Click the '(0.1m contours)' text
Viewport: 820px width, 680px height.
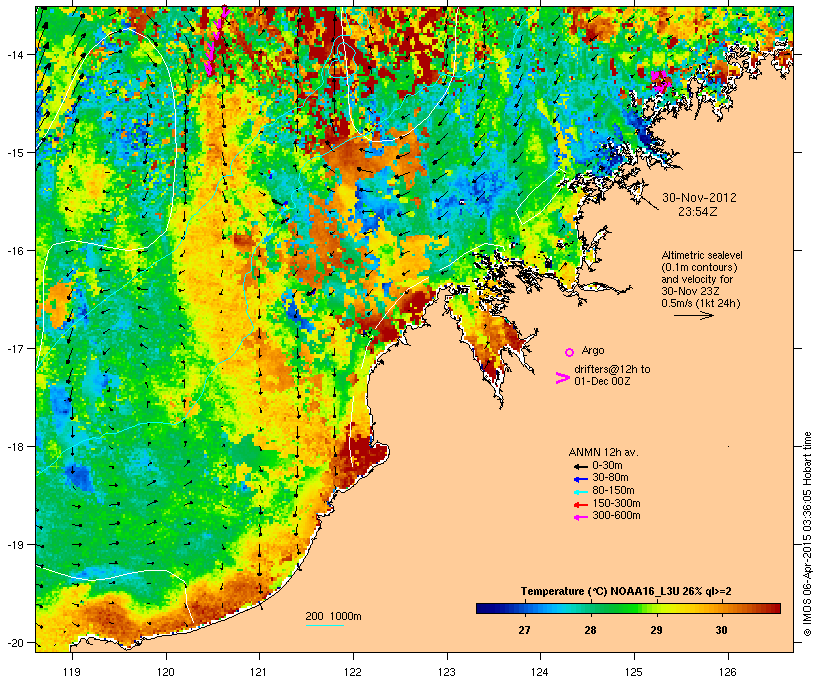point(699,267)
